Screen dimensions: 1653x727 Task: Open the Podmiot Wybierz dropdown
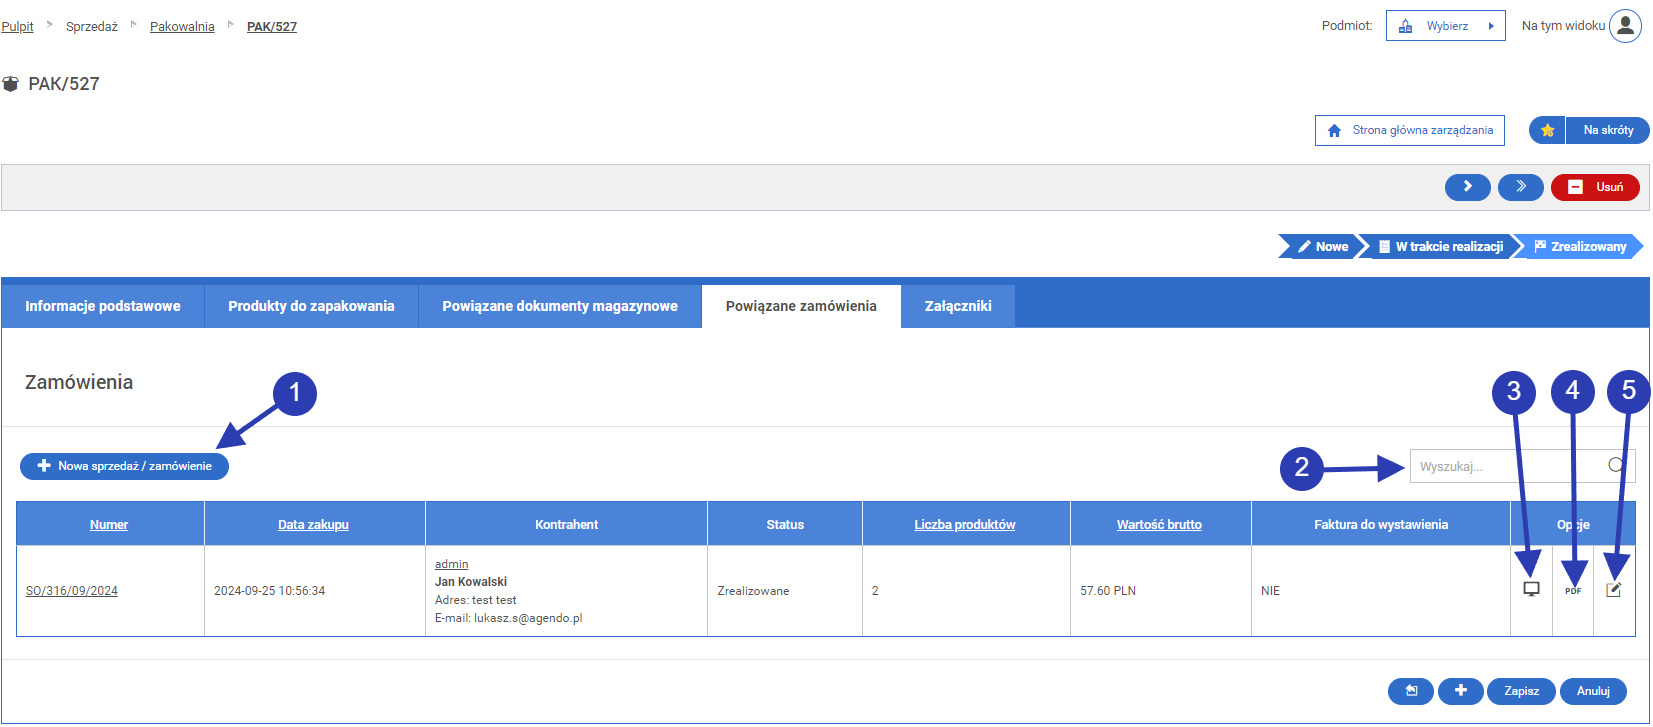point(1445,26)
